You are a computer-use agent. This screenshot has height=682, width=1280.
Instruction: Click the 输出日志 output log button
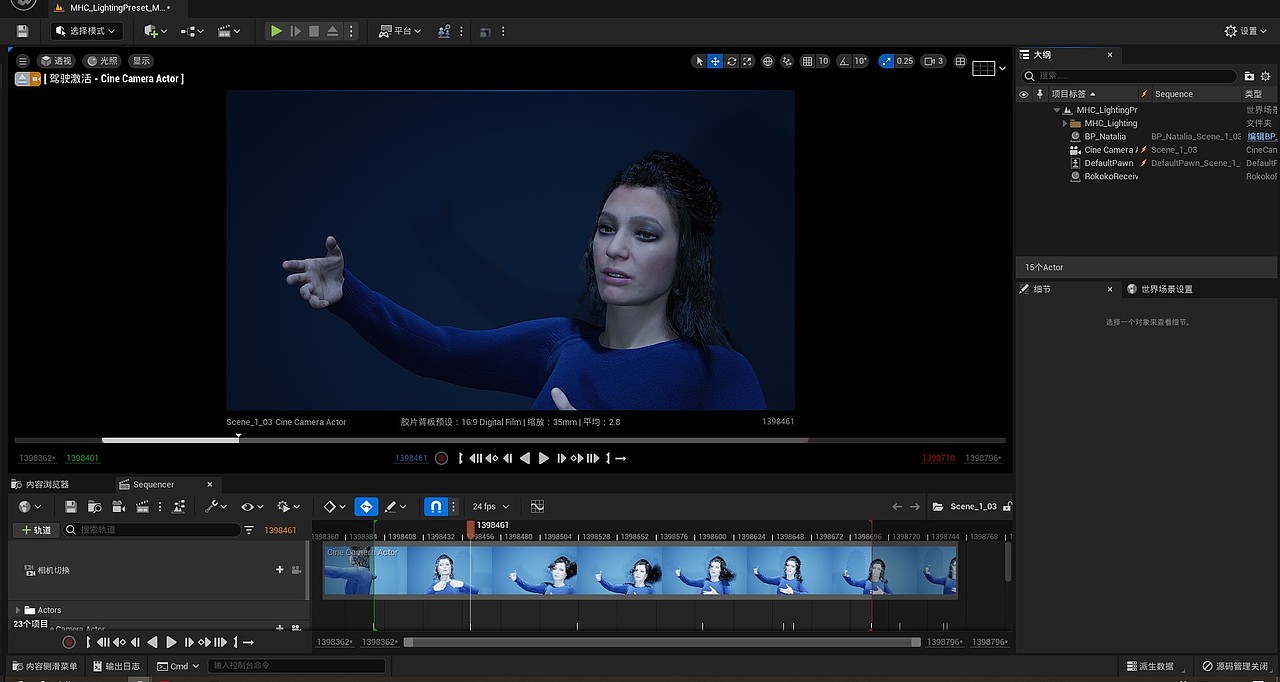pyautogui.click(x=117, y=666)
